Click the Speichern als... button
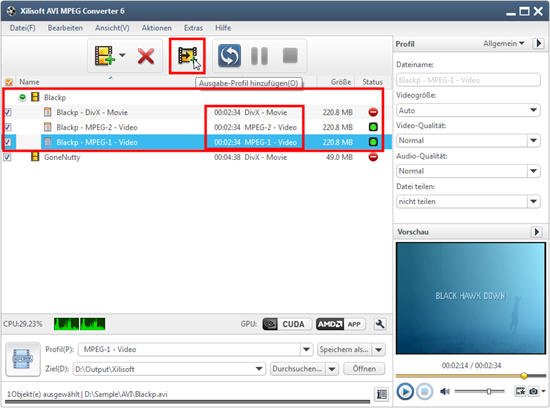 [344, 349]
